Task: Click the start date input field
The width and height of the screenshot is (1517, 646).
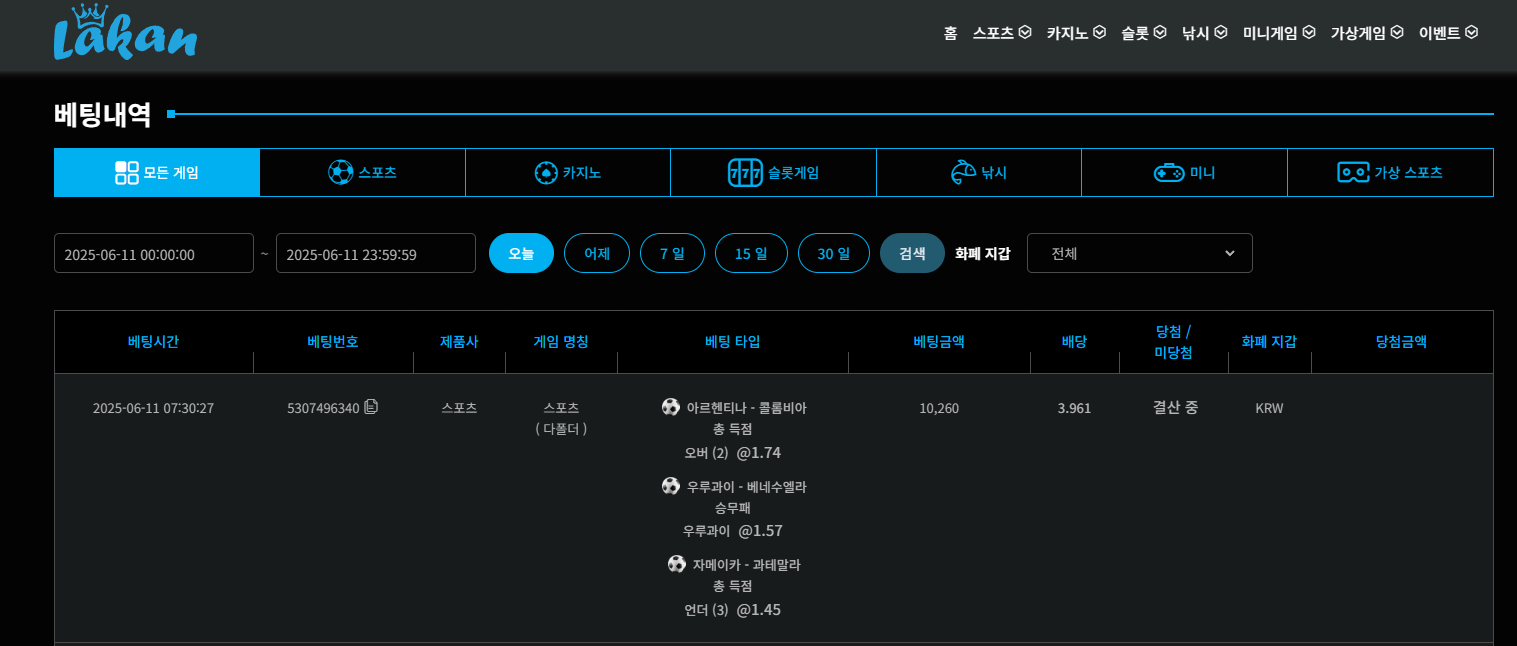Action: point(153,253)
